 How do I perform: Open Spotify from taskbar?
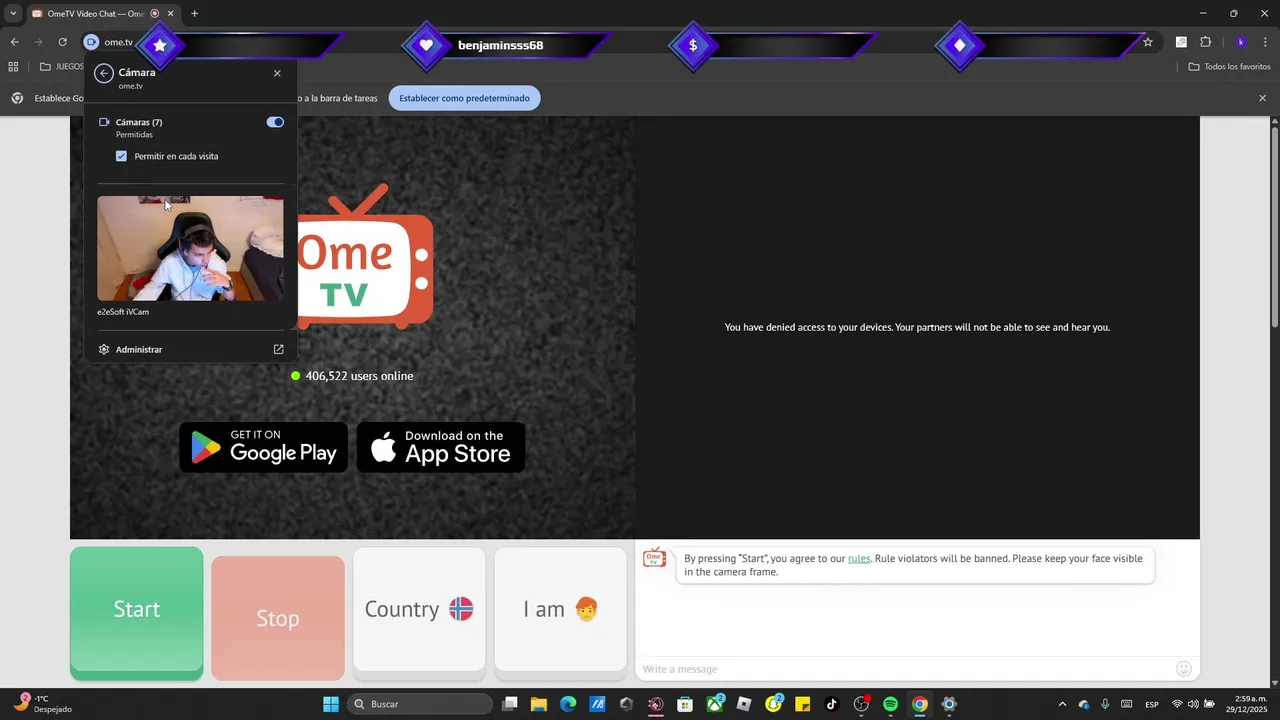coord(890,704)
